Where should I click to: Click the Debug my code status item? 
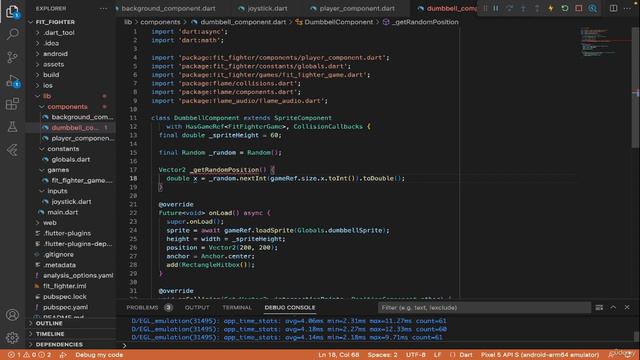point(99,355)
